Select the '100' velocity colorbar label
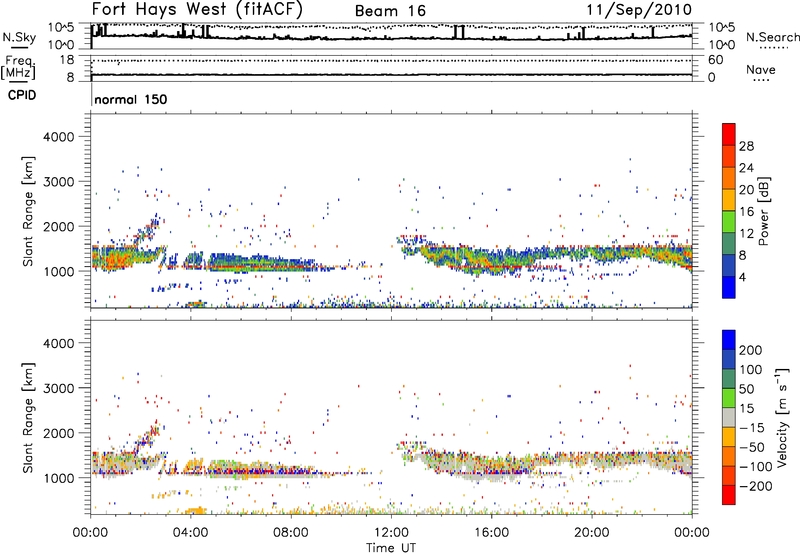The image size is (800, 554). coord(751,370)
